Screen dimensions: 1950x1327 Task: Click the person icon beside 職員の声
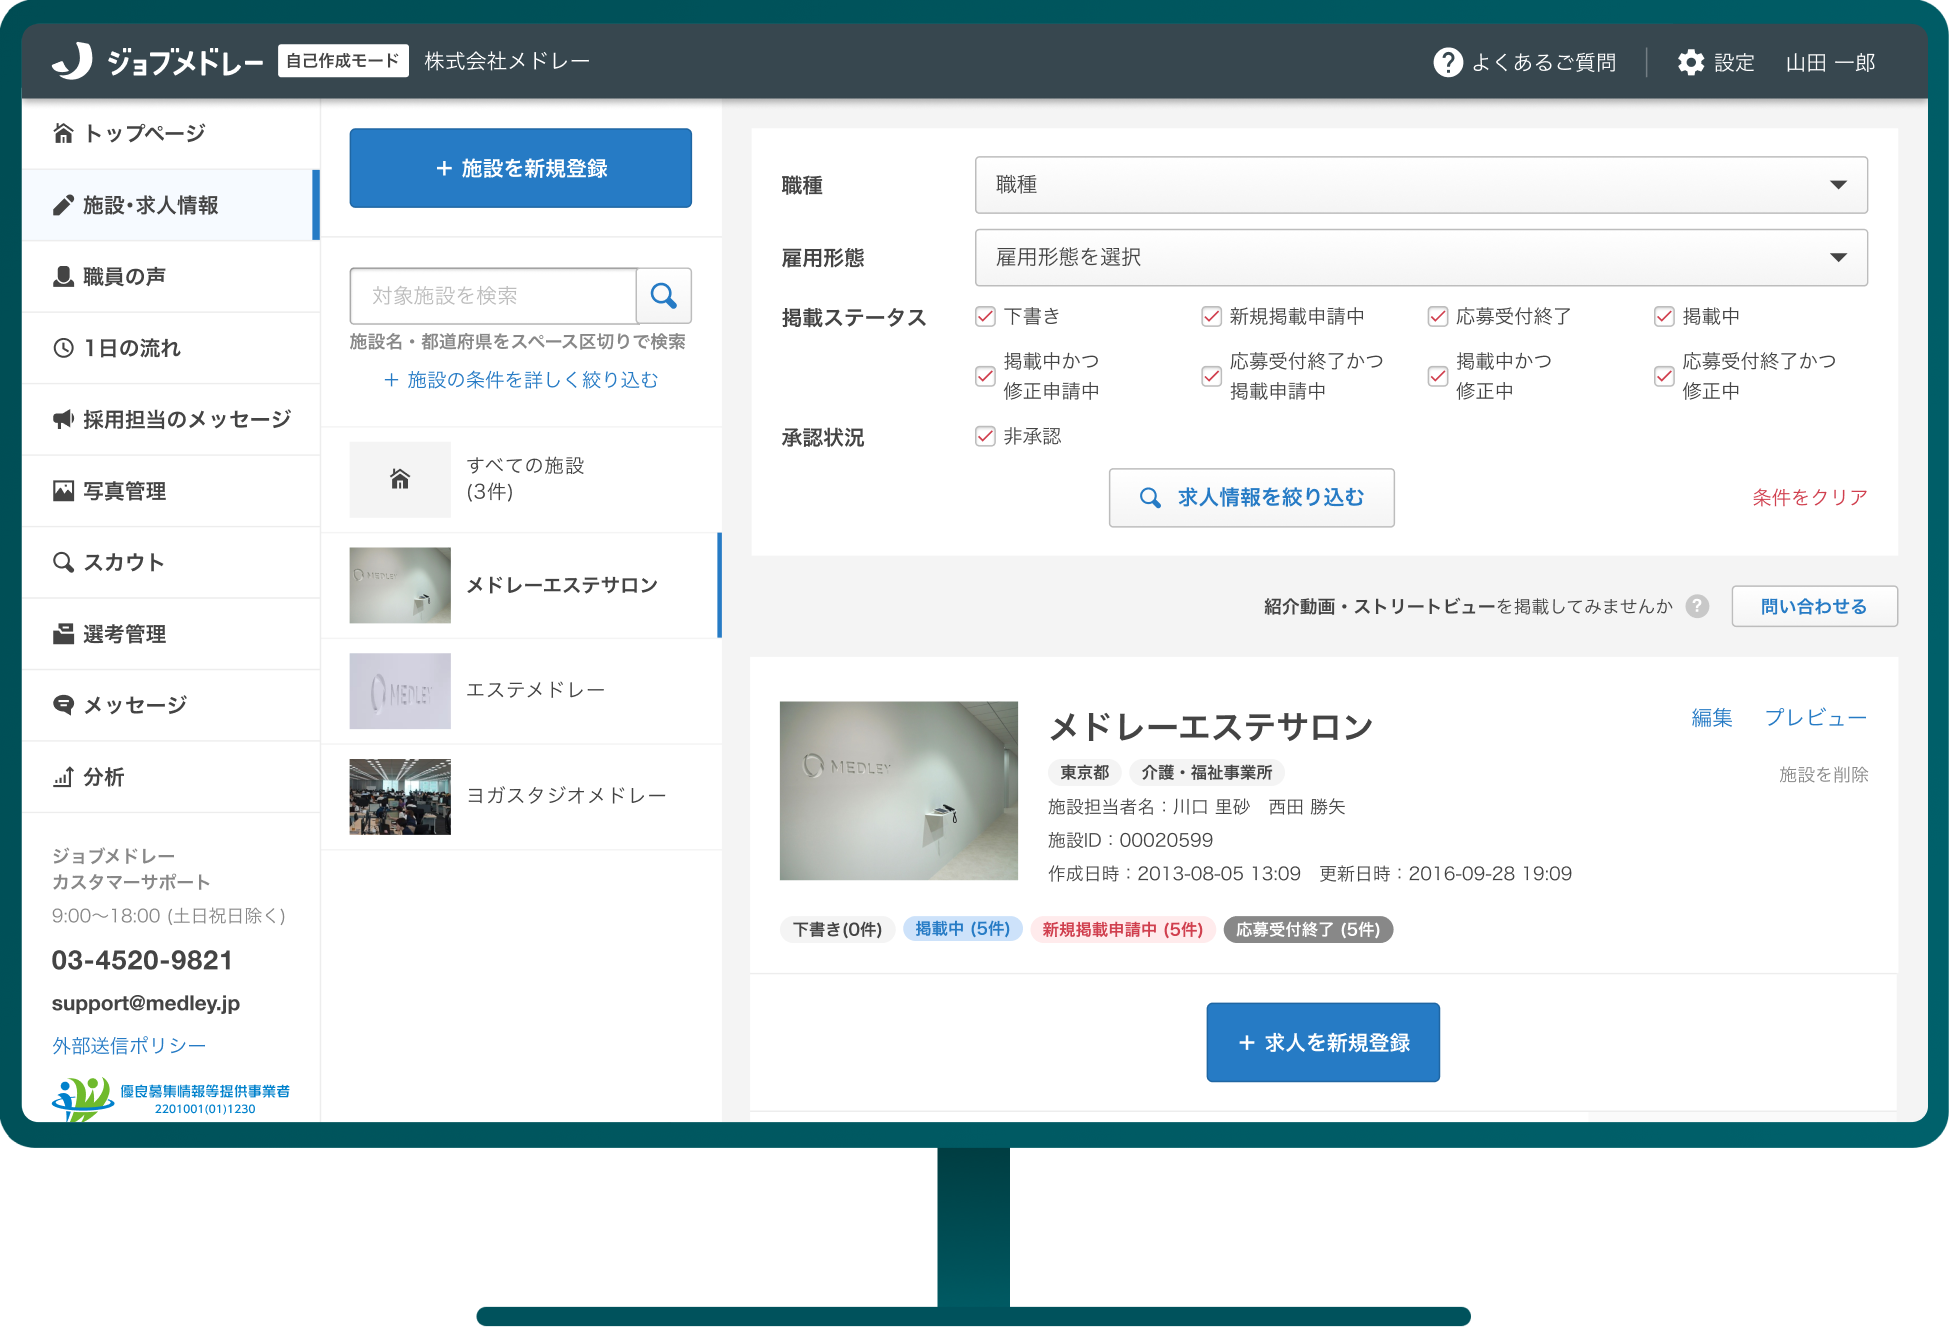click(63, 276)
